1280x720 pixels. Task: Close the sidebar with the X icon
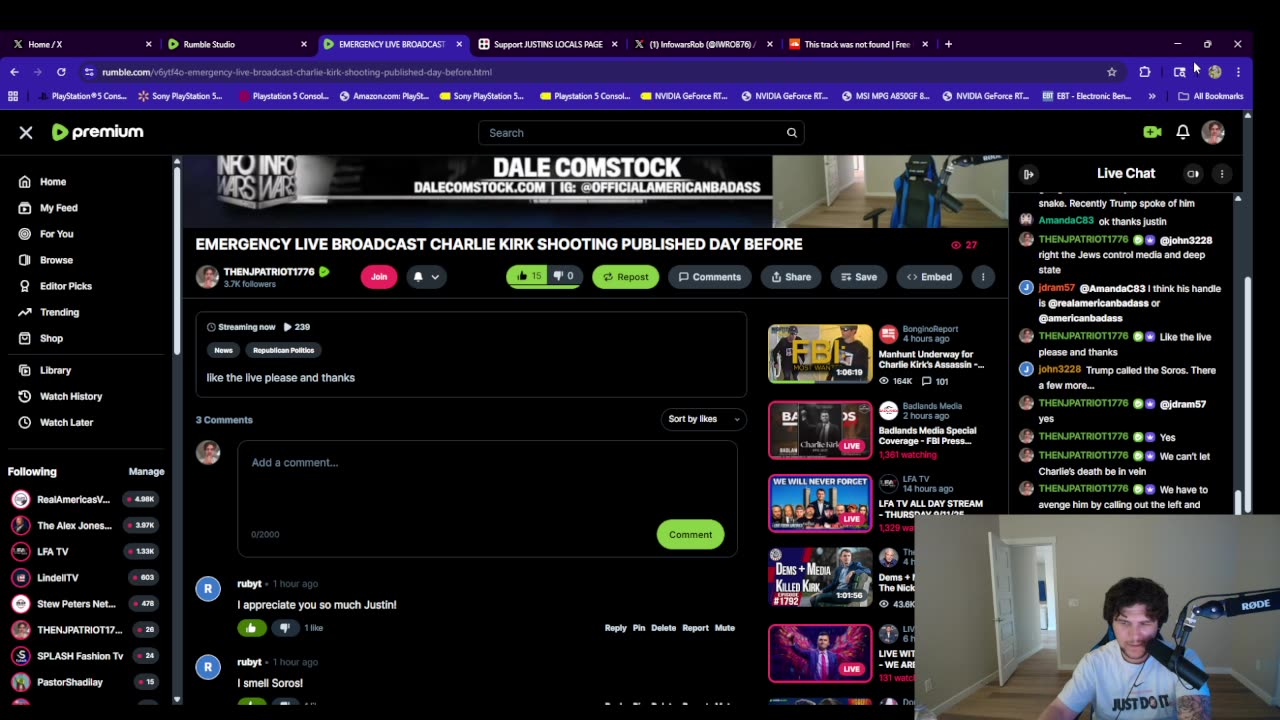coord(26,132)
